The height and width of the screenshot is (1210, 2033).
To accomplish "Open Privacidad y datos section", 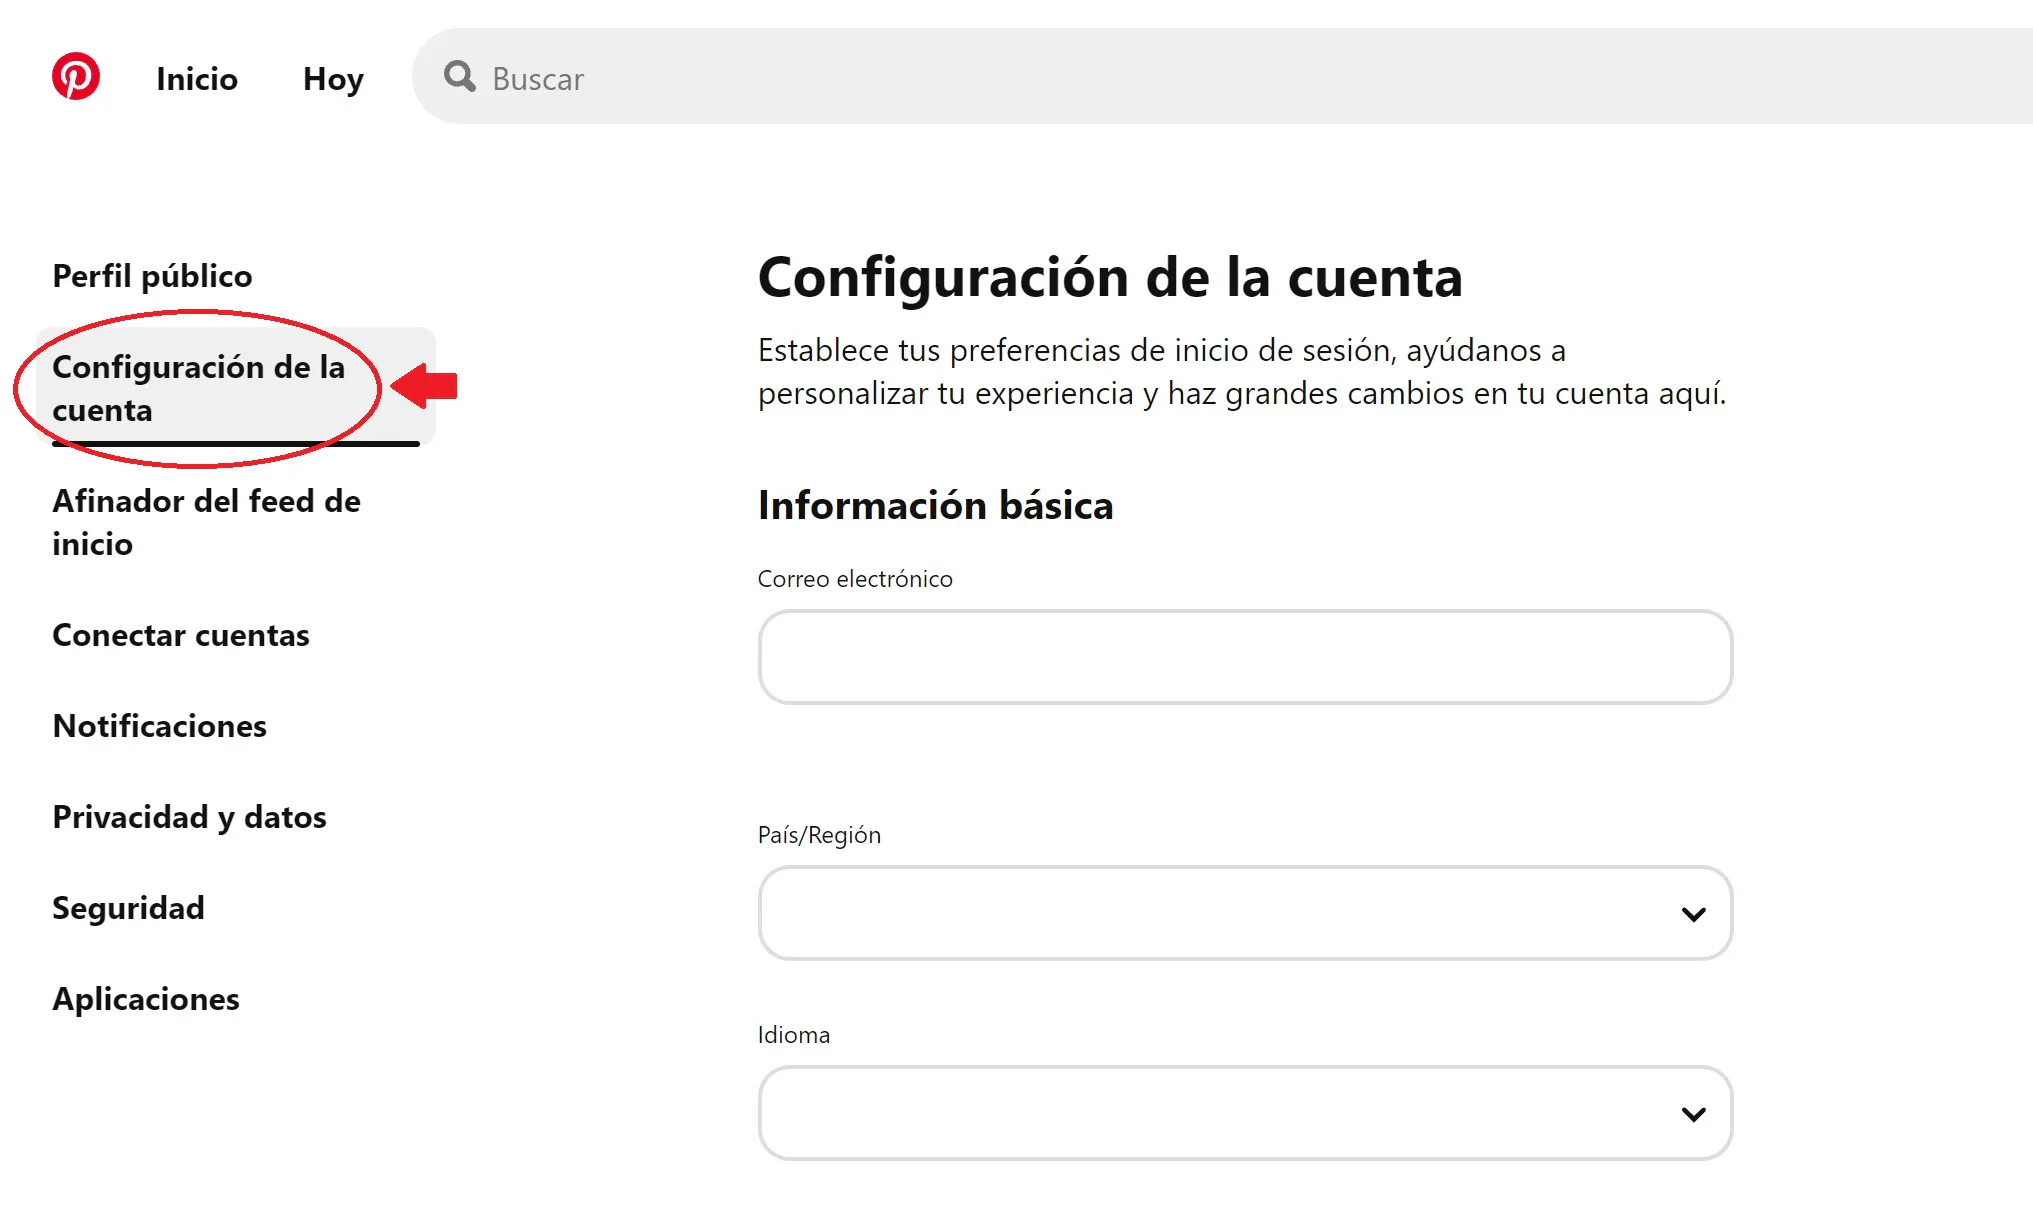I will pos(189,817).
